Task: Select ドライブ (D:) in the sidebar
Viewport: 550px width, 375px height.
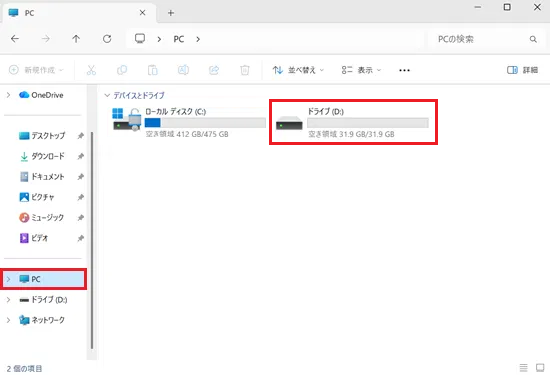Action: tap(43, 300)
